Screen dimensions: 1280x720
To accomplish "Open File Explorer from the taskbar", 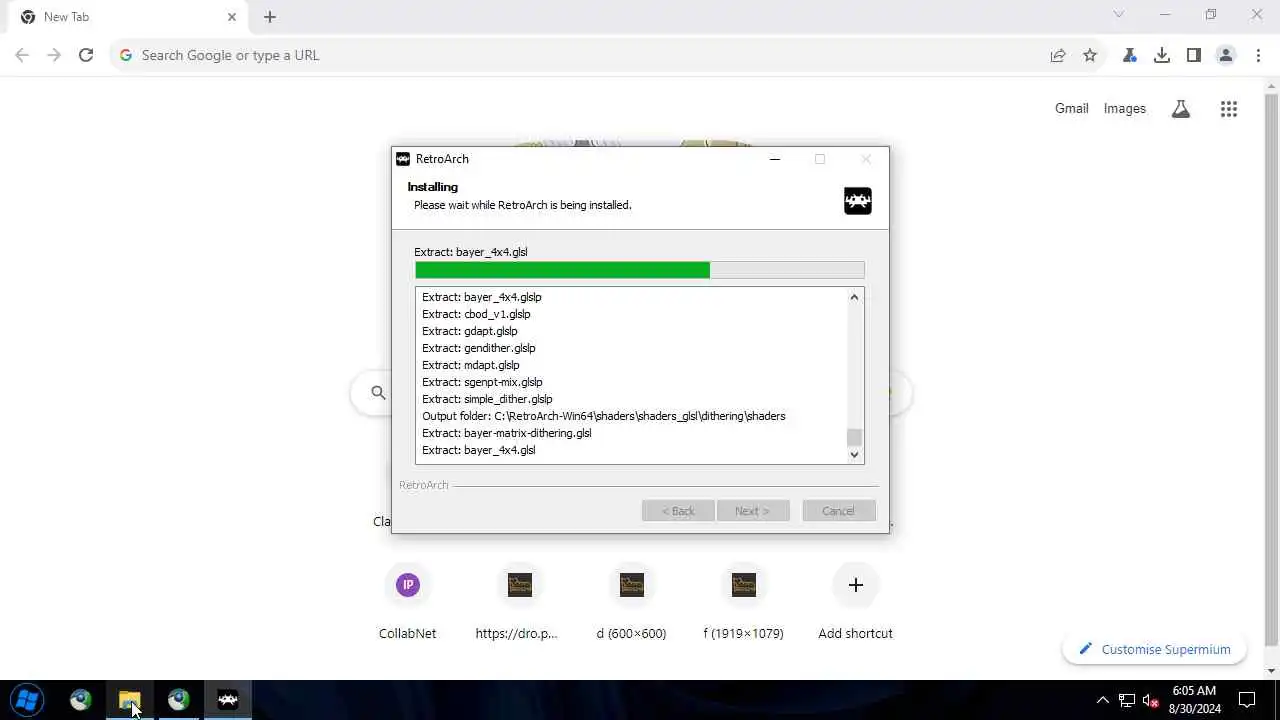I will coord(130,700).
